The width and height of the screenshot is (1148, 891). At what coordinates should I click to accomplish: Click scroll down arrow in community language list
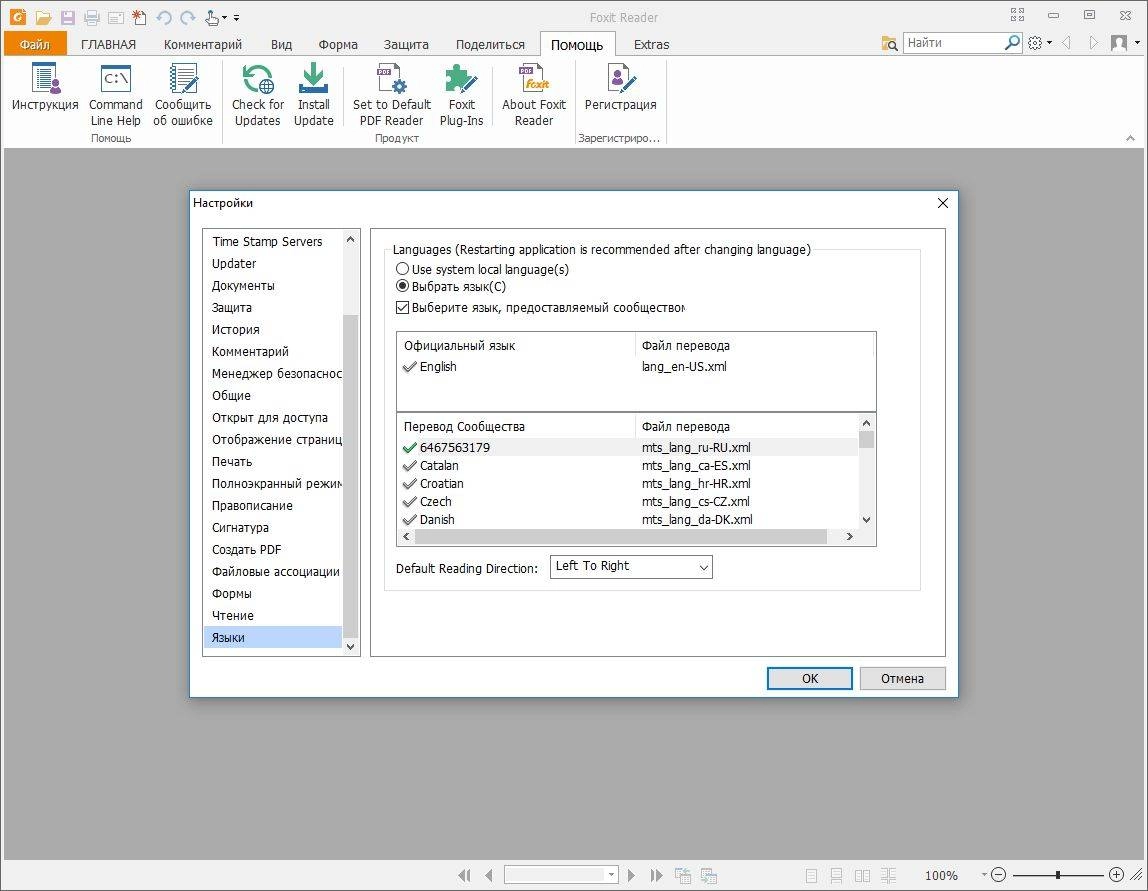tap(866, 520)
